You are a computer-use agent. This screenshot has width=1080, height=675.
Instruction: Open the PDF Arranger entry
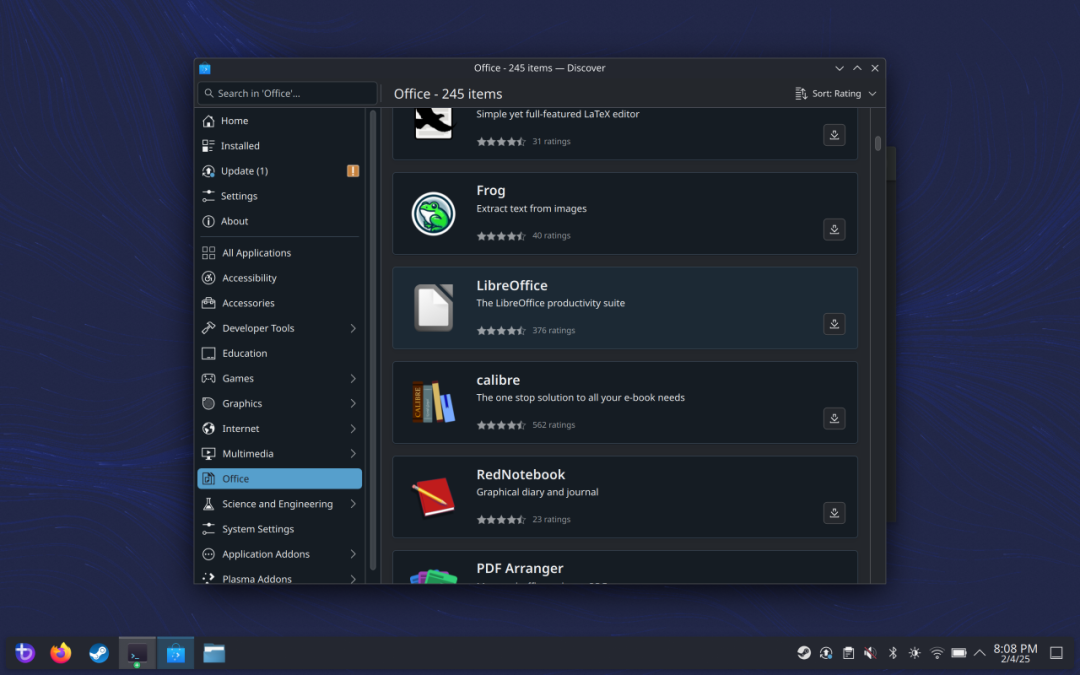[x=625, y=568]
